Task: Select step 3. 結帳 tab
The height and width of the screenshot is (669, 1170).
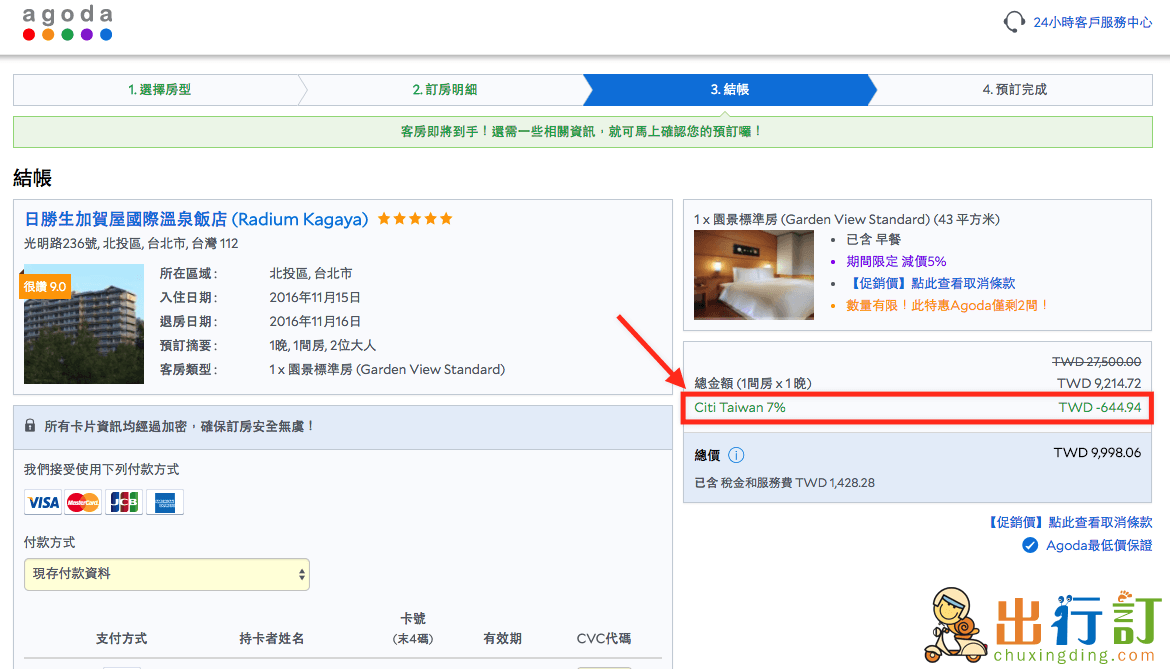Action: click(730, 89)
